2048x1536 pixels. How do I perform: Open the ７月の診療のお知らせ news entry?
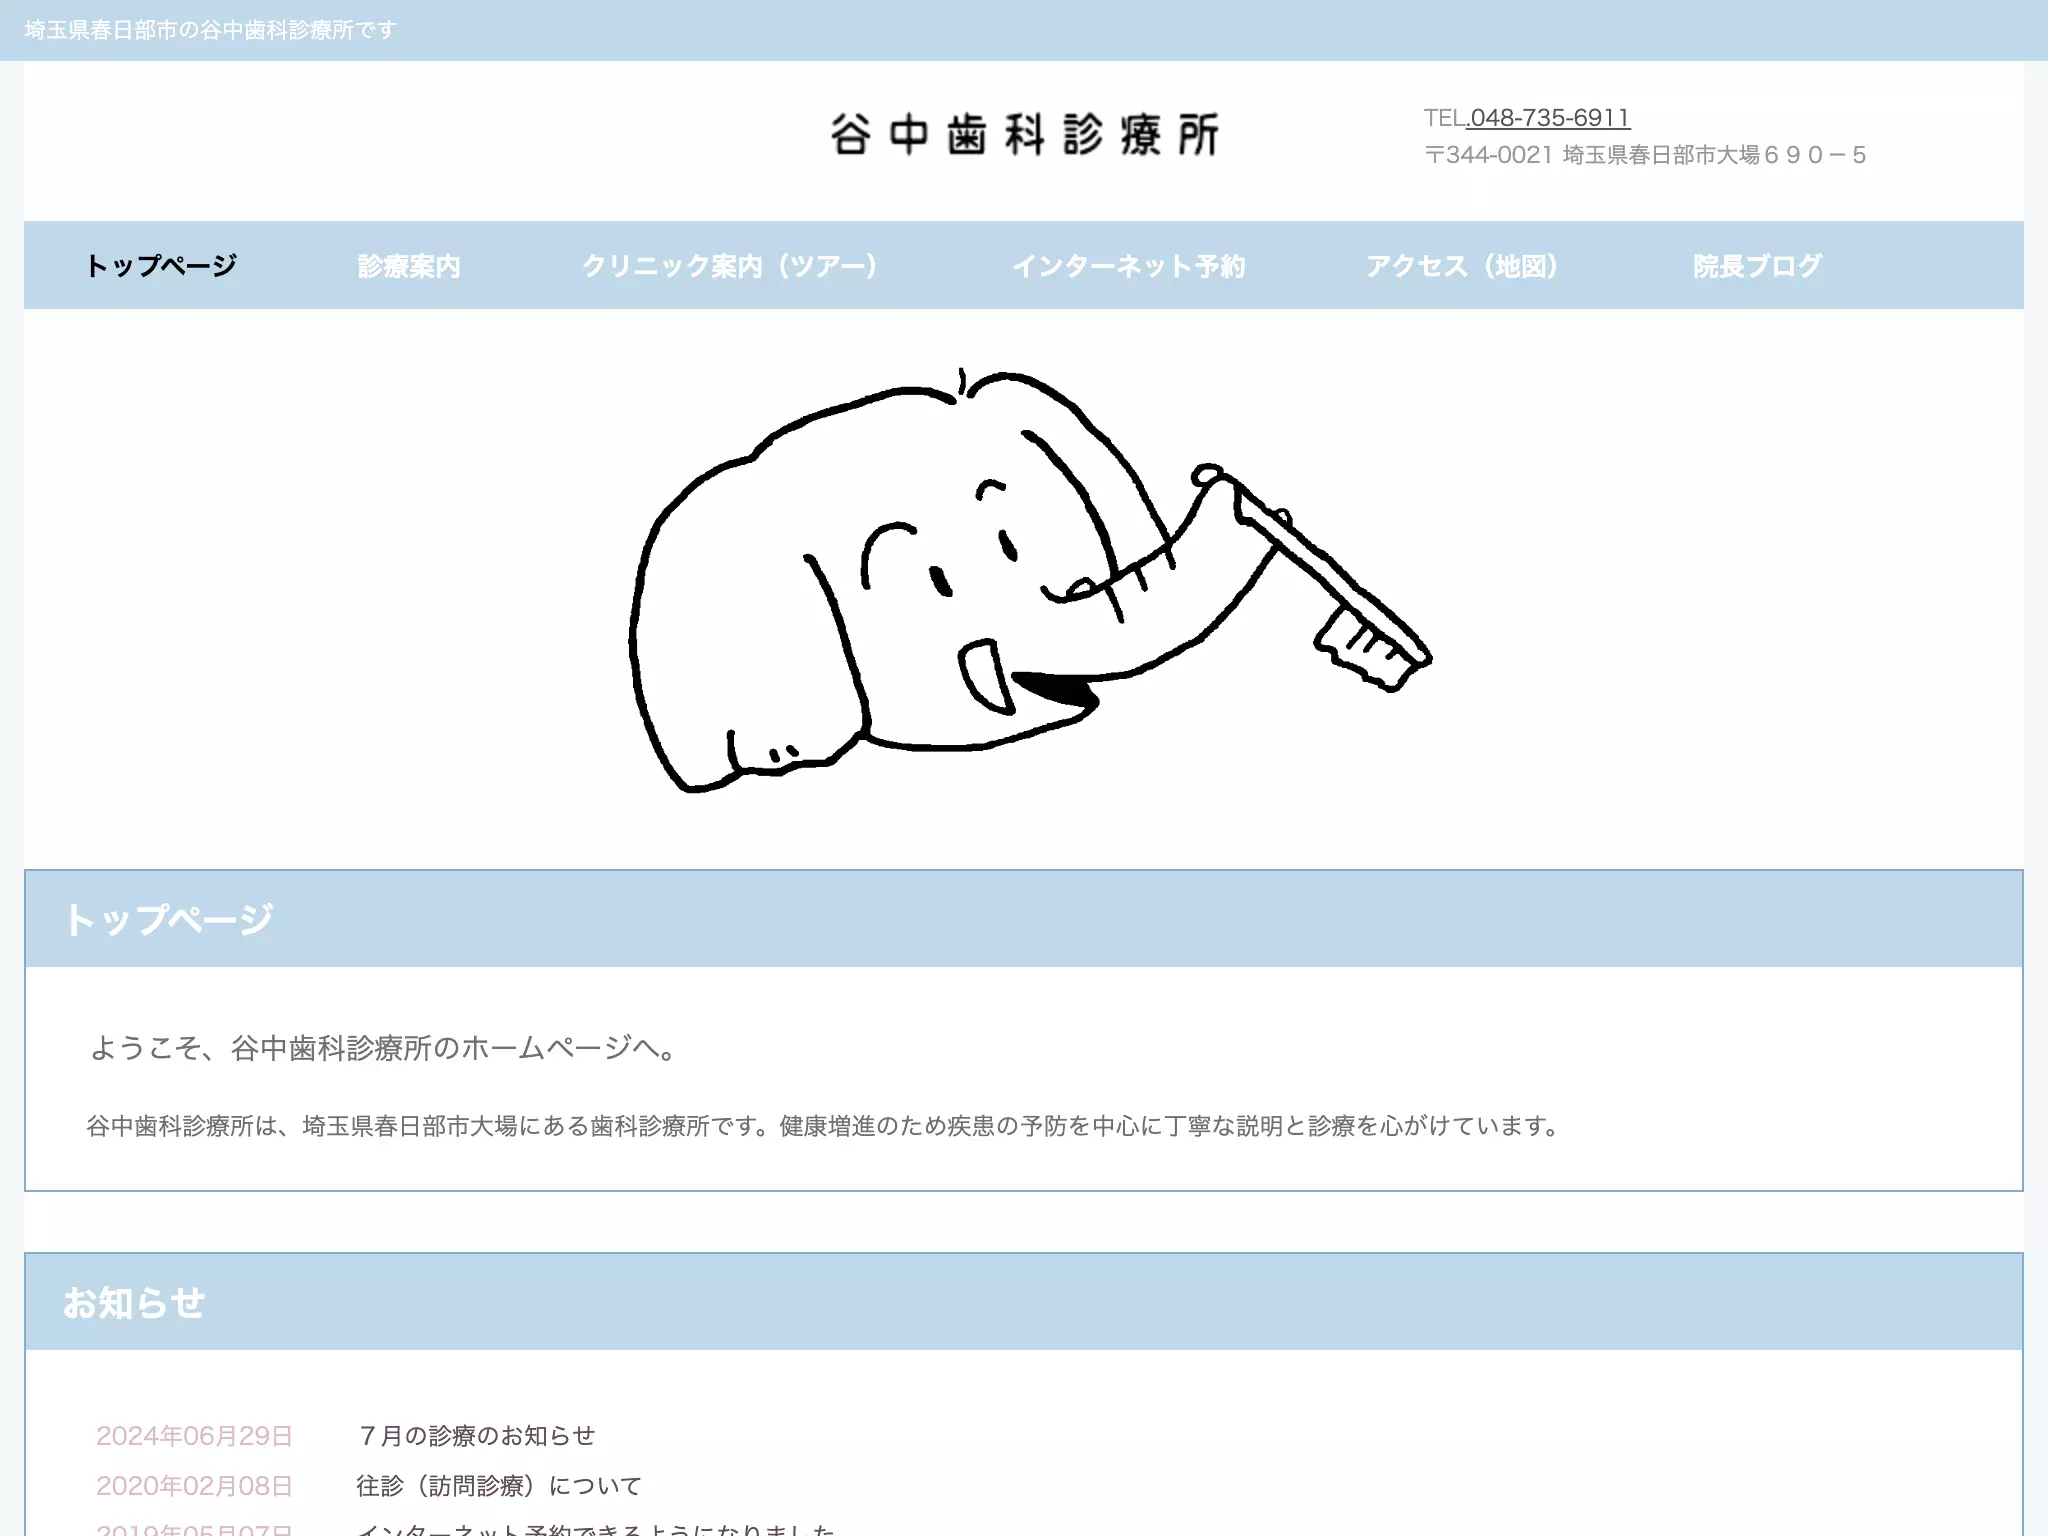click(x=476, y=1436)
